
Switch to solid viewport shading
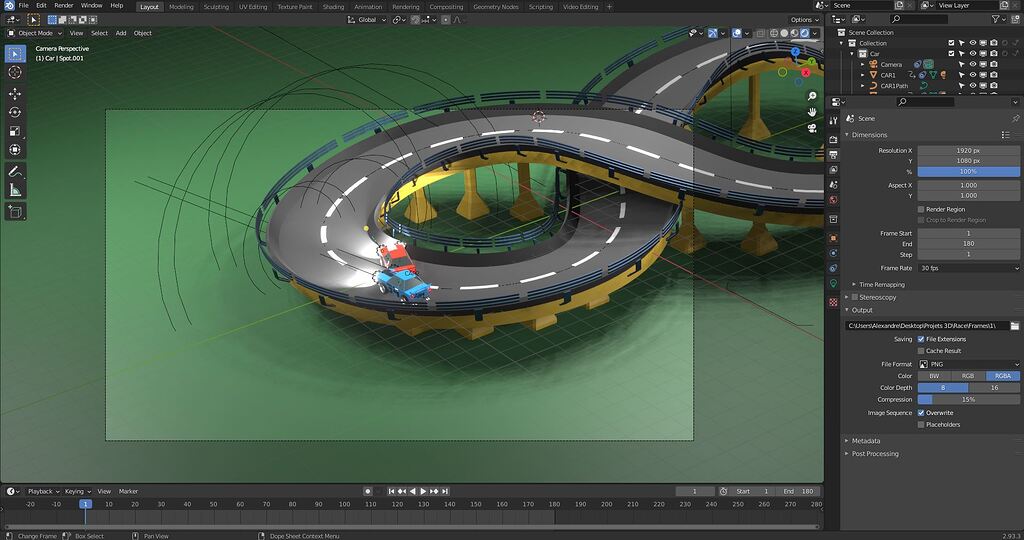(x=784, y=33)
